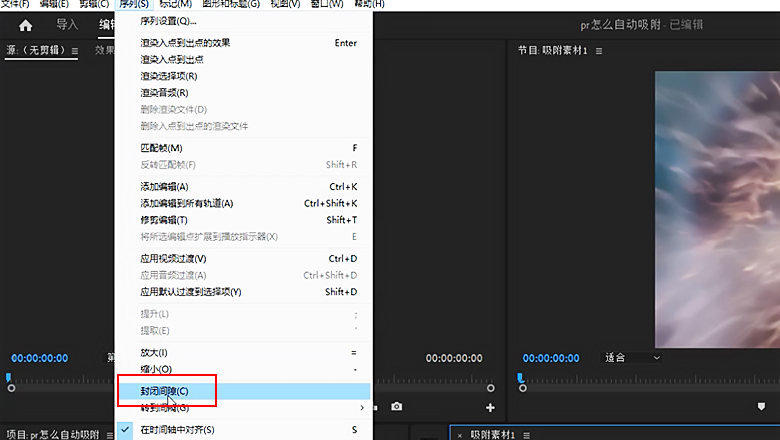Choose 应用视频过渡(V) menu item
780x440 pixels.
(244, 259)
